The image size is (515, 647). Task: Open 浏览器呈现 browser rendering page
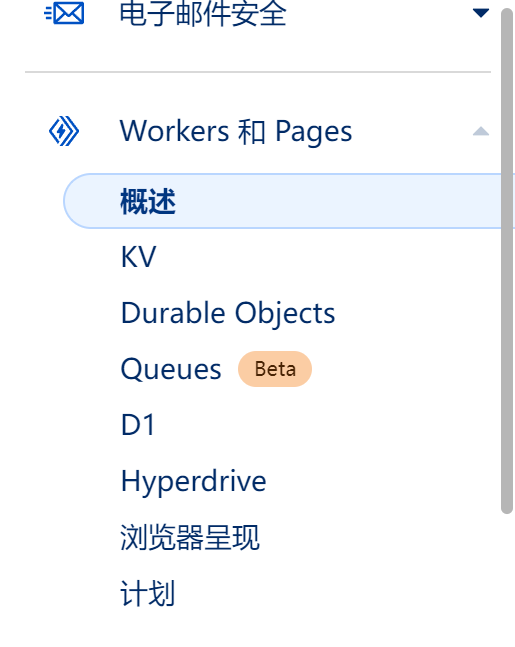tap(190, 537)
